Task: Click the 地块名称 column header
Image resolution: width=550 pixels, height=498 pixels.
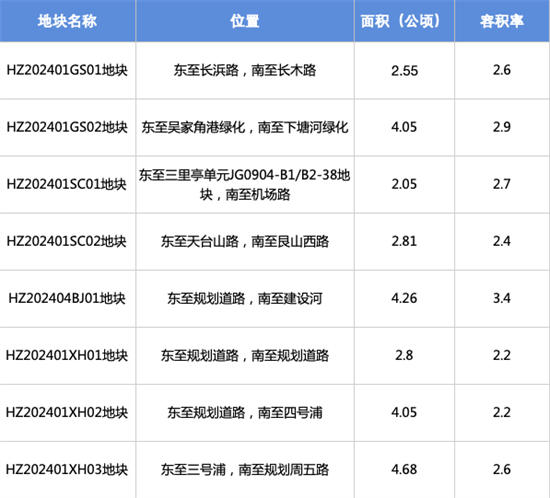Action: click(67, 21)
